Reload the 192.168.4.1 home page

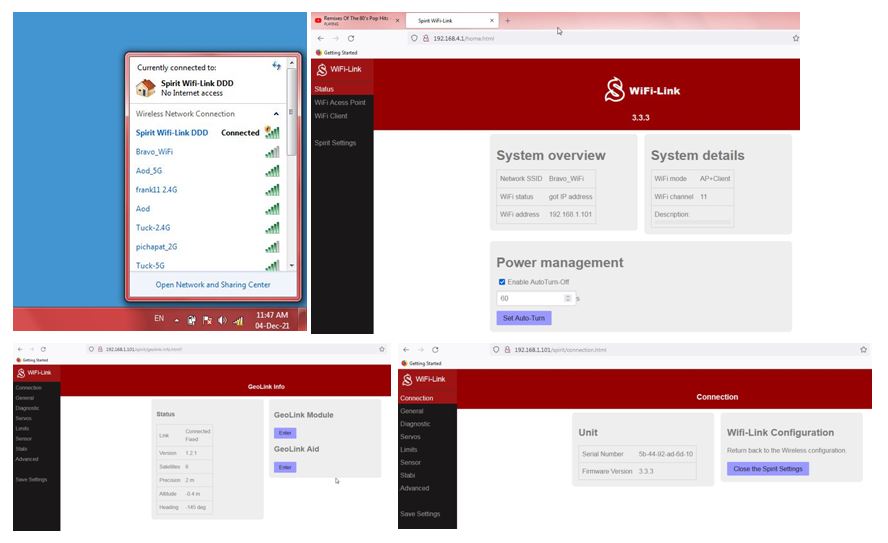(351, 38)
